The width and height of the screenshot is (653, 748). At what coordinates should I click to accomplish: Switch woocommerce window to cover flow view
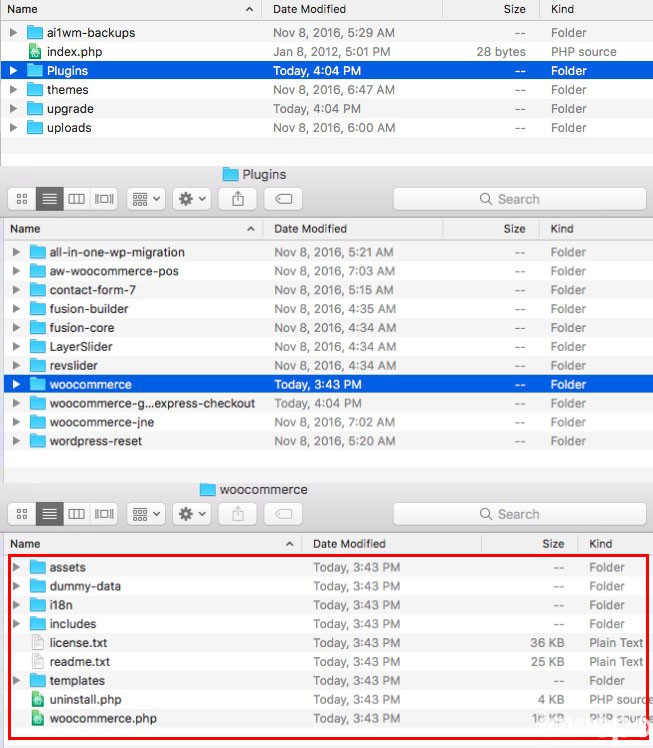tap(104, 514)
